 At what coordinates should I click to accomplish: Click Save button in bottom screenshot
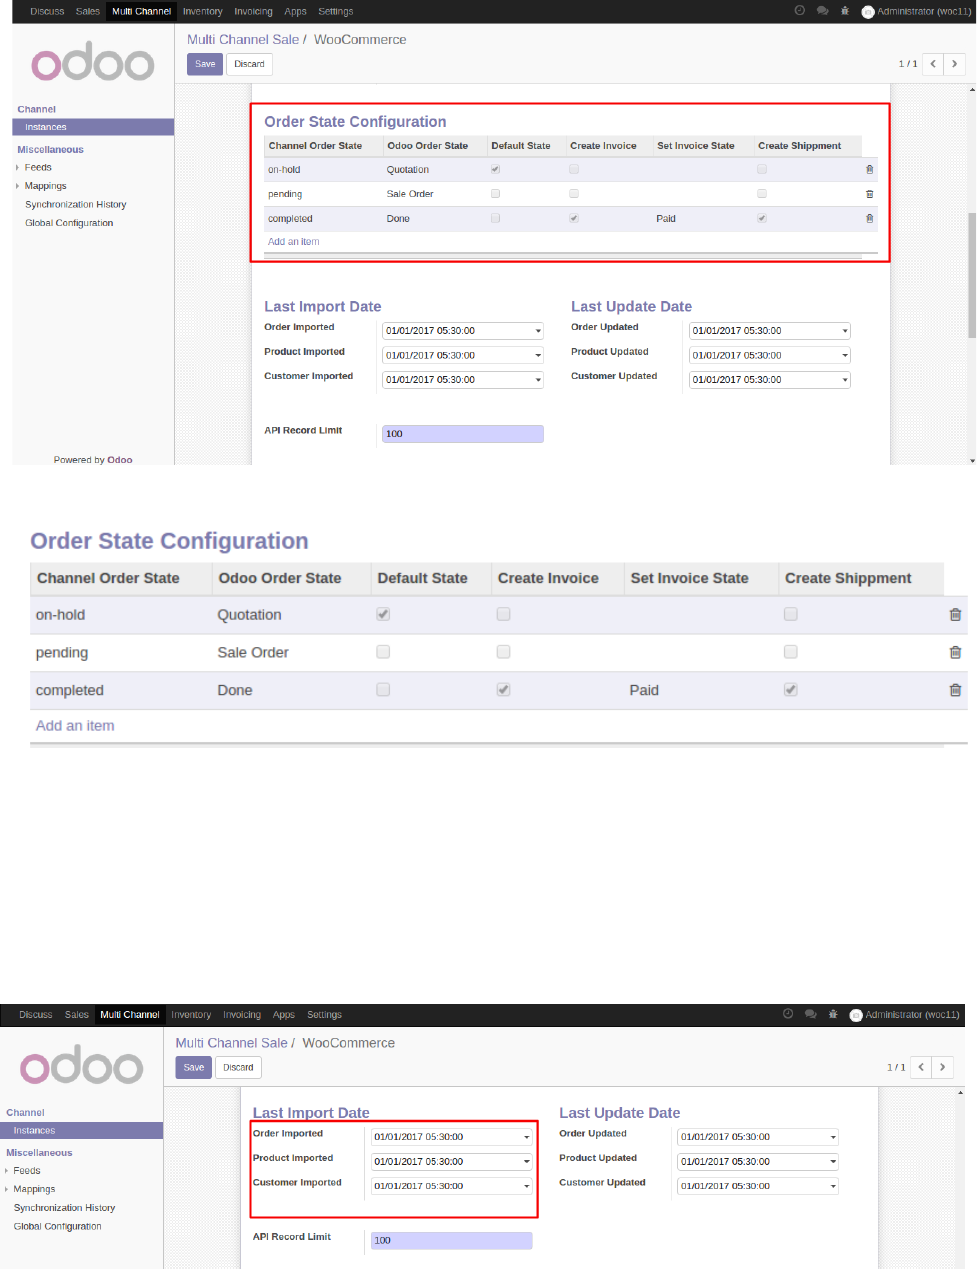(x=194, y=1067)
